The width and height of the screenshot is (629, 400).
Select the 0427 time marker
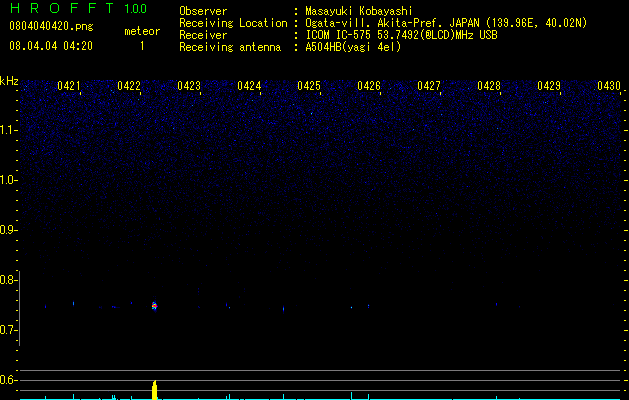pos(429,86)
